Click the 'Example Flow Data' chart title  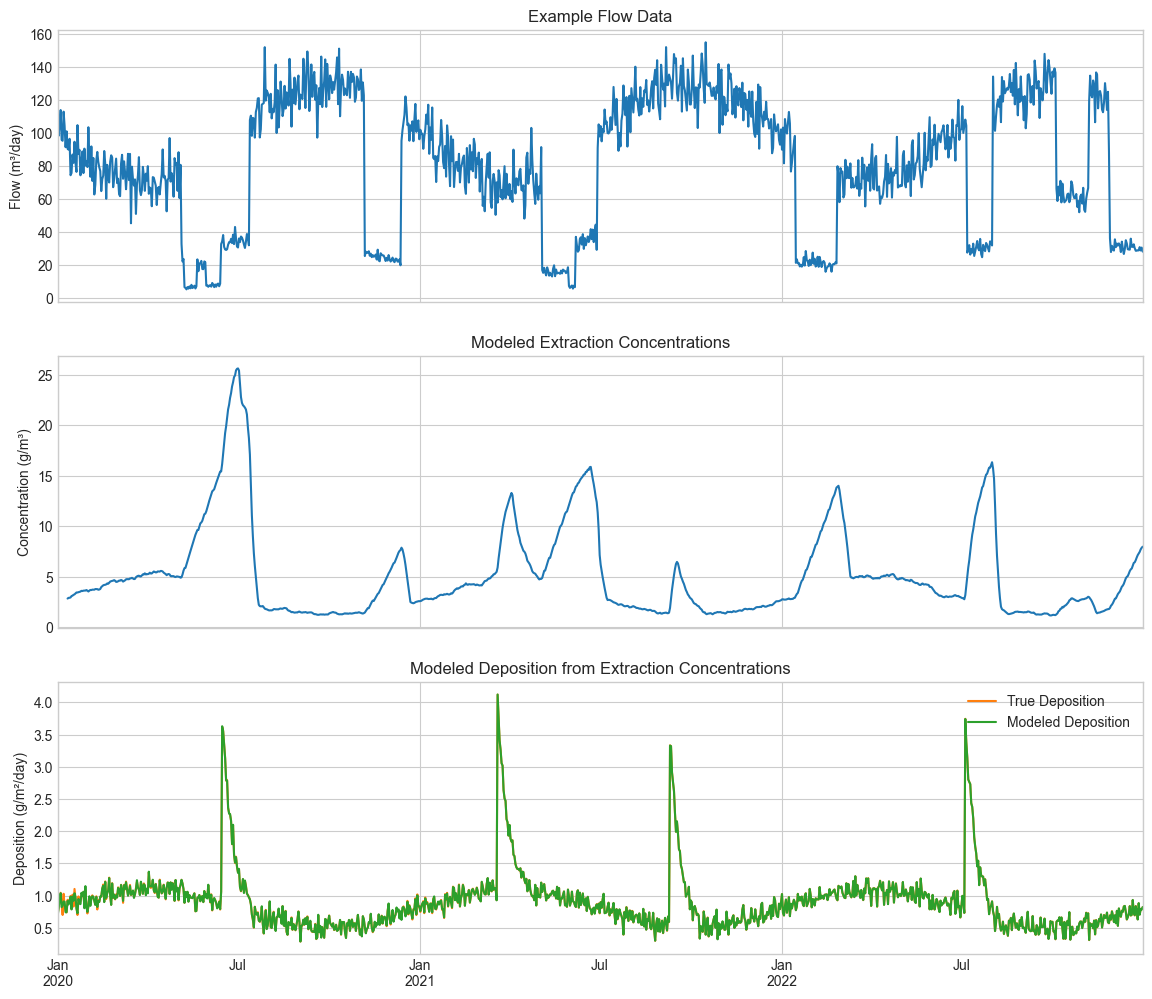(x=600, y=16)
